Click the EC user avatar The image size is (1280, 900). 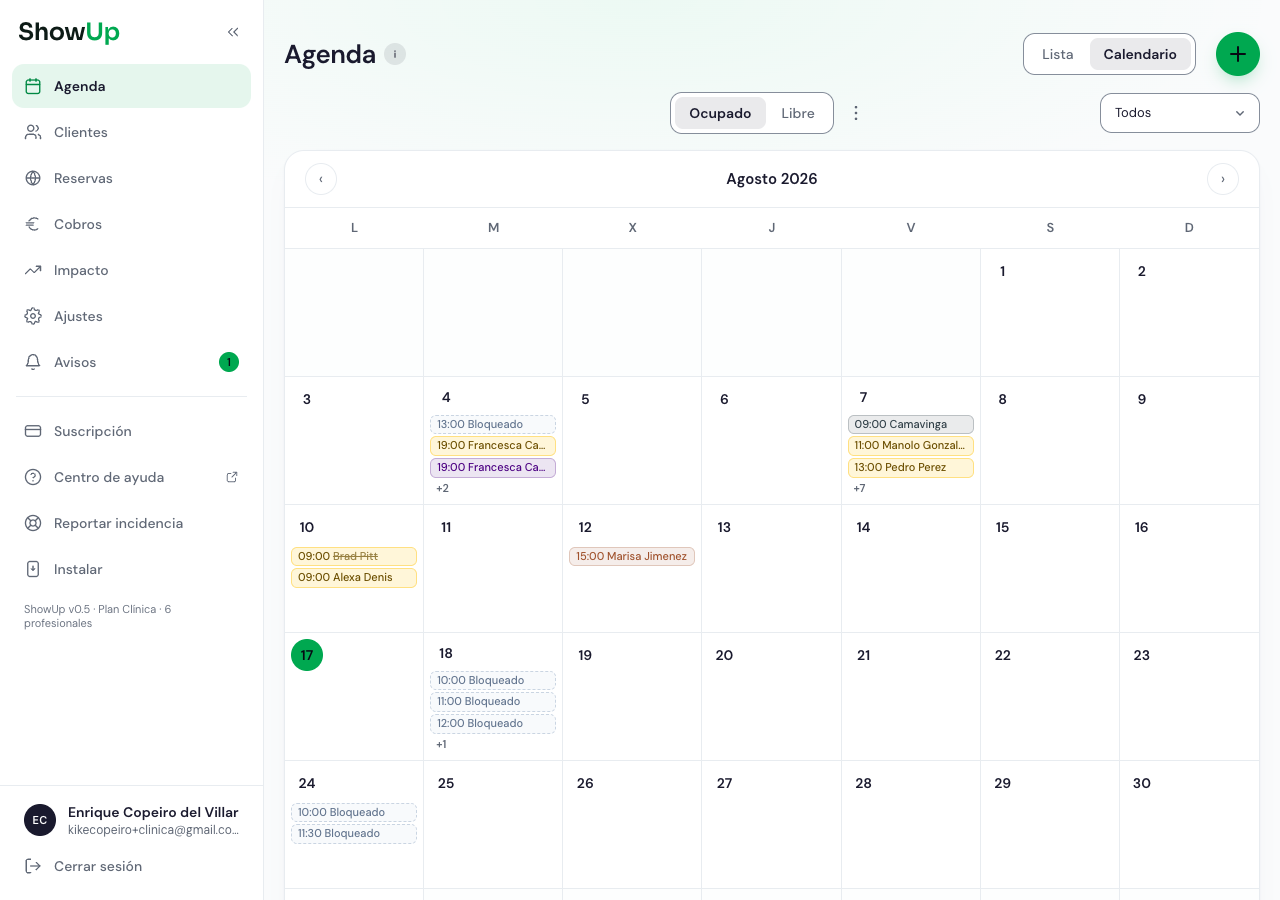tap(40, 820)
